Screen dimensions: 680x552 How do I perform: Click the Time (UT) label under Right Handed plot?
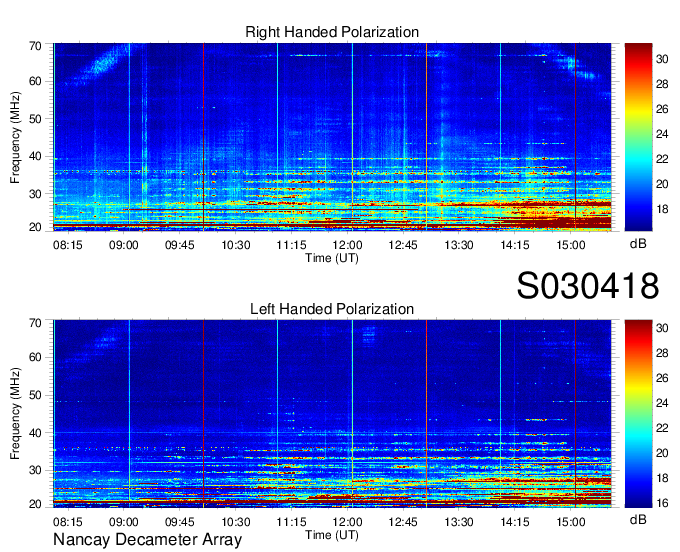click(332, 258)
